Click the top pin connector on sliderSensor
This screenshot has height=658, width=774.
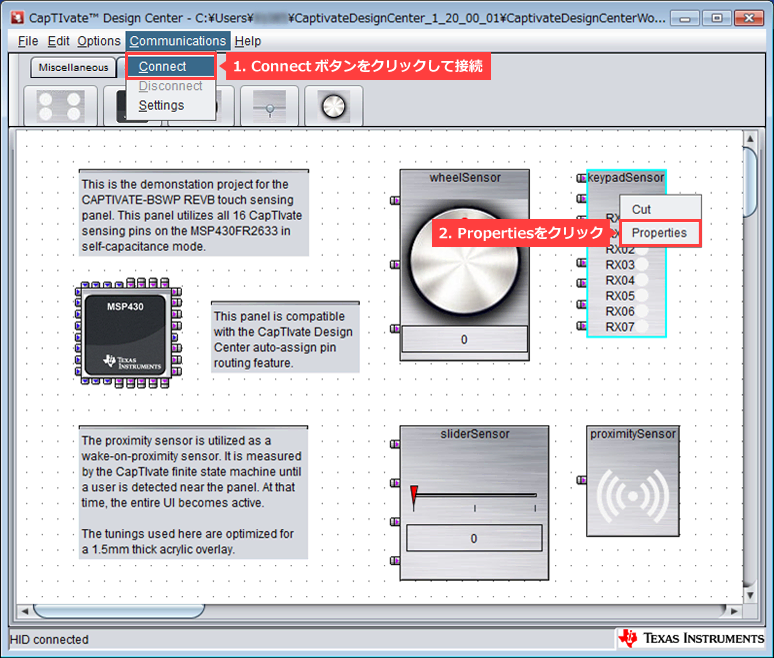coord(395,444)
